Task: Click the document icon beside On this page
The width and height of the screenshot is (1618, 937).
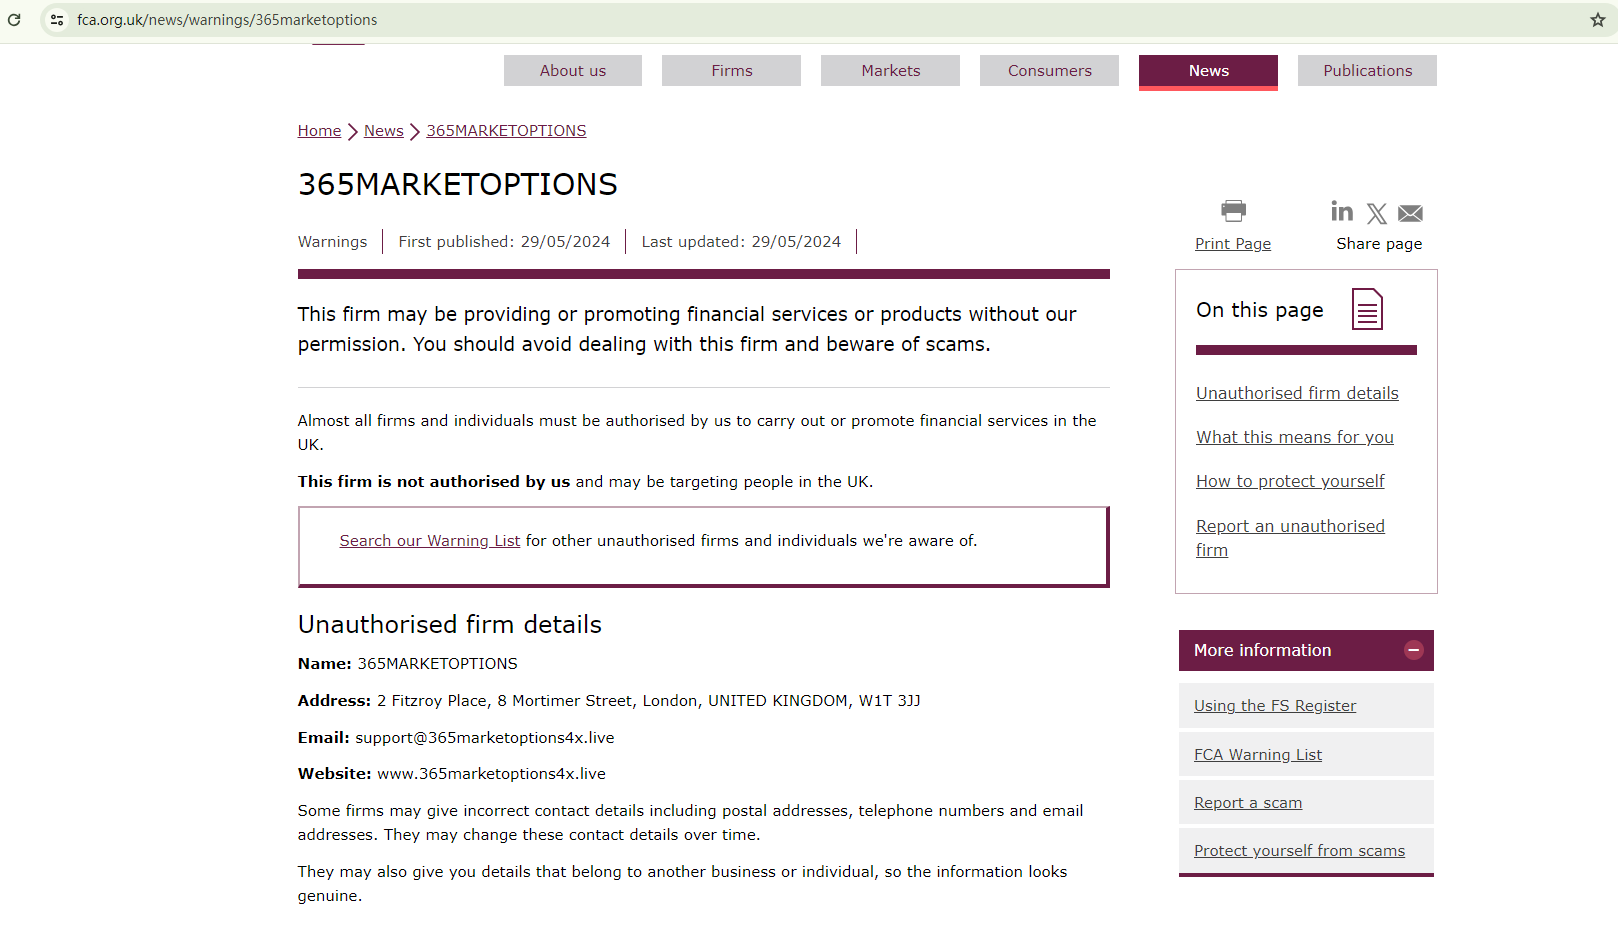Action: [x=1367, y=309]
